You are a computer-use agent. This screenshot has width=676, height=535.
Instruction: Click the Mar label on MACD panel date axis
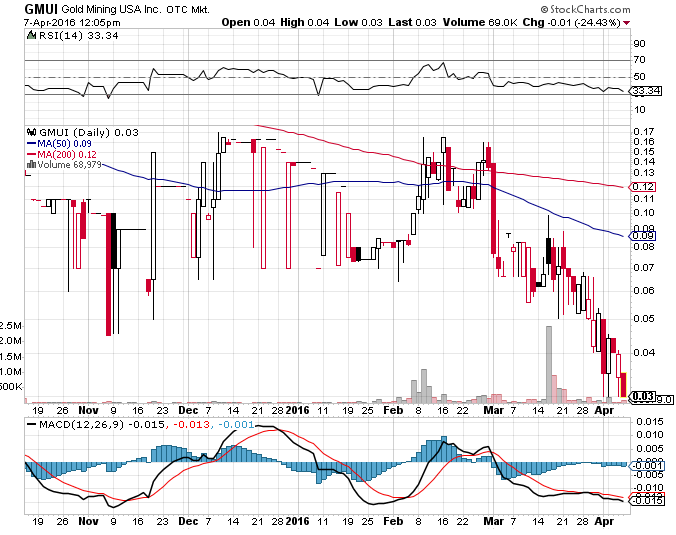pos(494,521)
